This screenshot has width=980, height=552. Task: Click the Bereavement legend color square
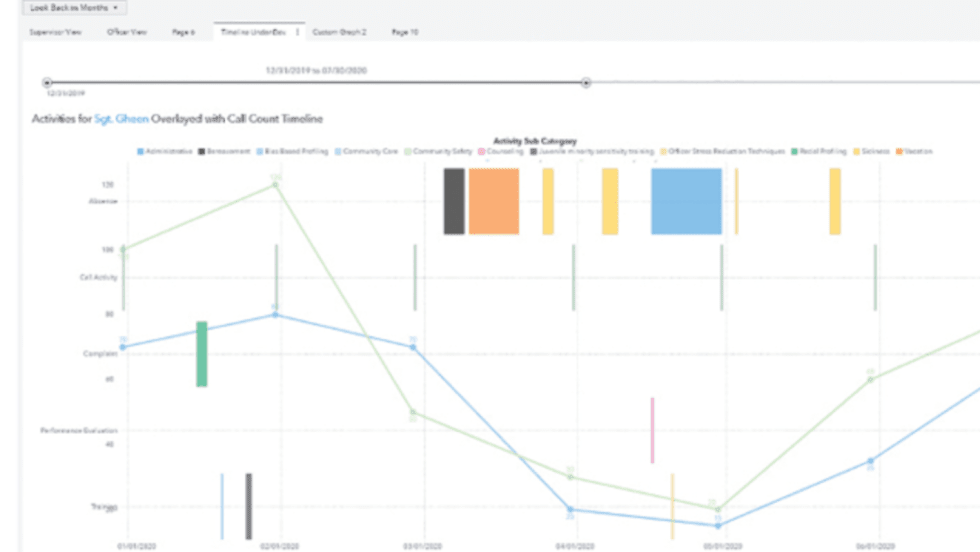202,151
